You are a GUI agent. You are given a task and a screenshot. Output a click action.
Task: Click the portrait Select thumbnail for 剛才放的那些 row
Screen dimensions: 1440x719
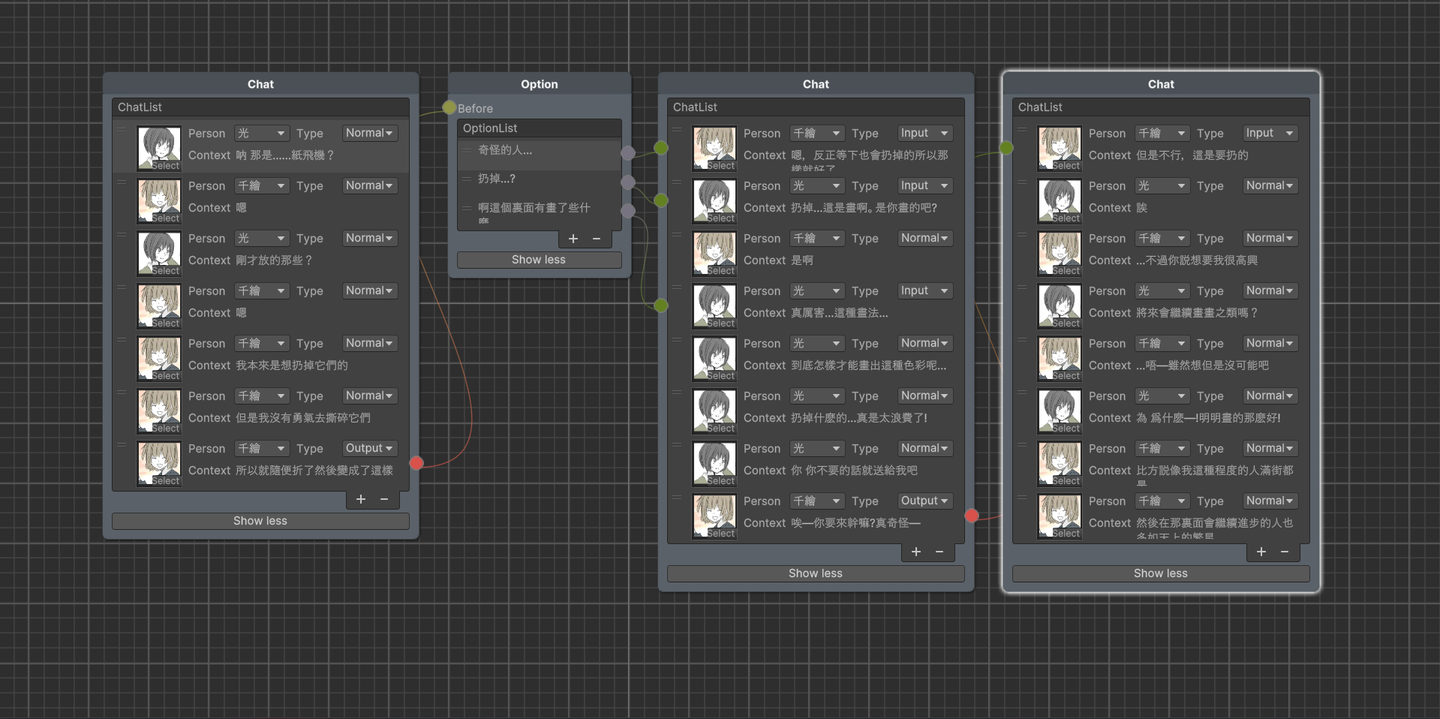coord(159,253)
